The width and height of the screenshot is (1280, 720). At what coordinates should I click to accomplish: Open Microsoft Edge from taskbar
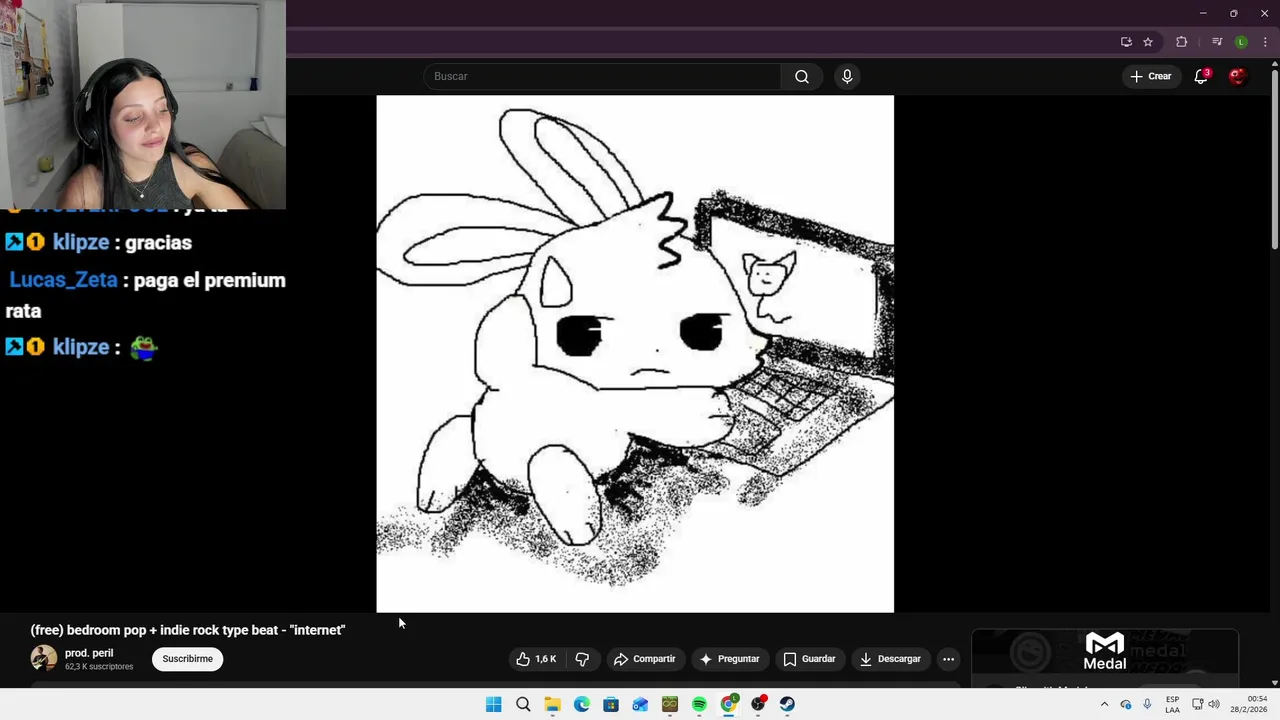pyautogui.click(x=581, y=704)
